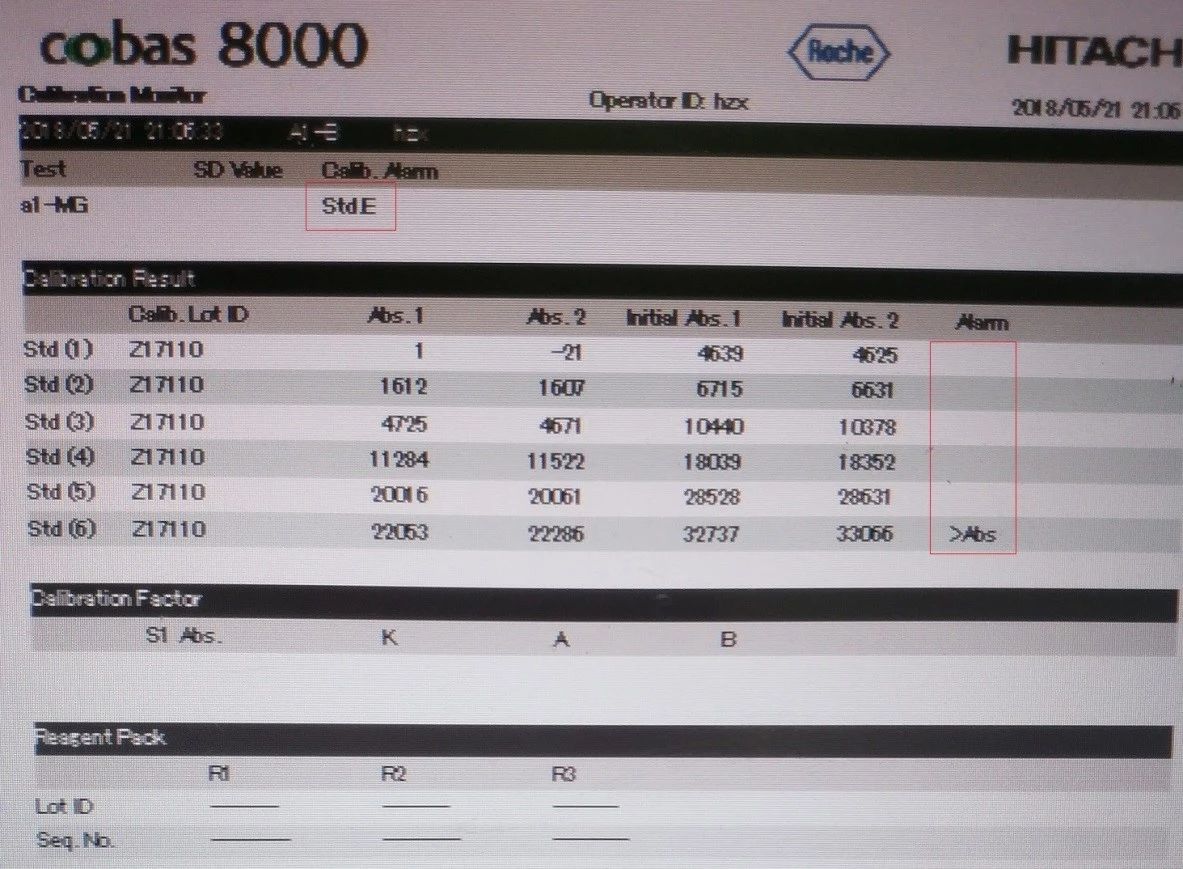Click the 11284 absorbance value
The width and height of the screenshot is (1183, 869).
(x=398, y=459)
